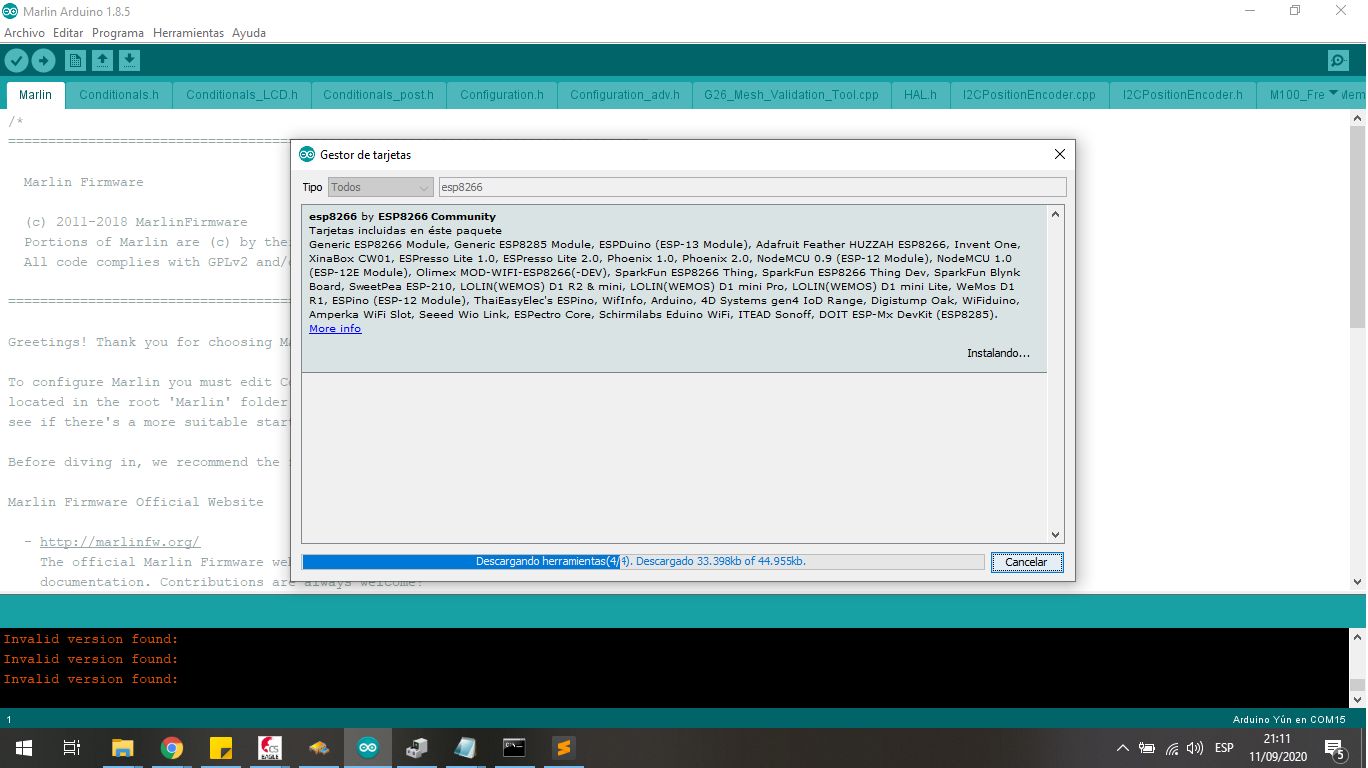Open the Archivo menu
The width and height of the screenshot is (1368, 768).
pos(24,33)
